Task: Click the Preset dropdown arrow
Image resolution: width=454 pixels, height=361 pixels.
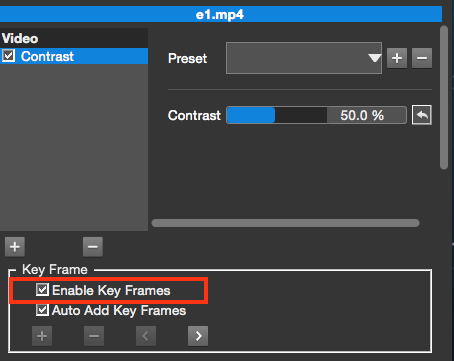Action: pos(375,58)
